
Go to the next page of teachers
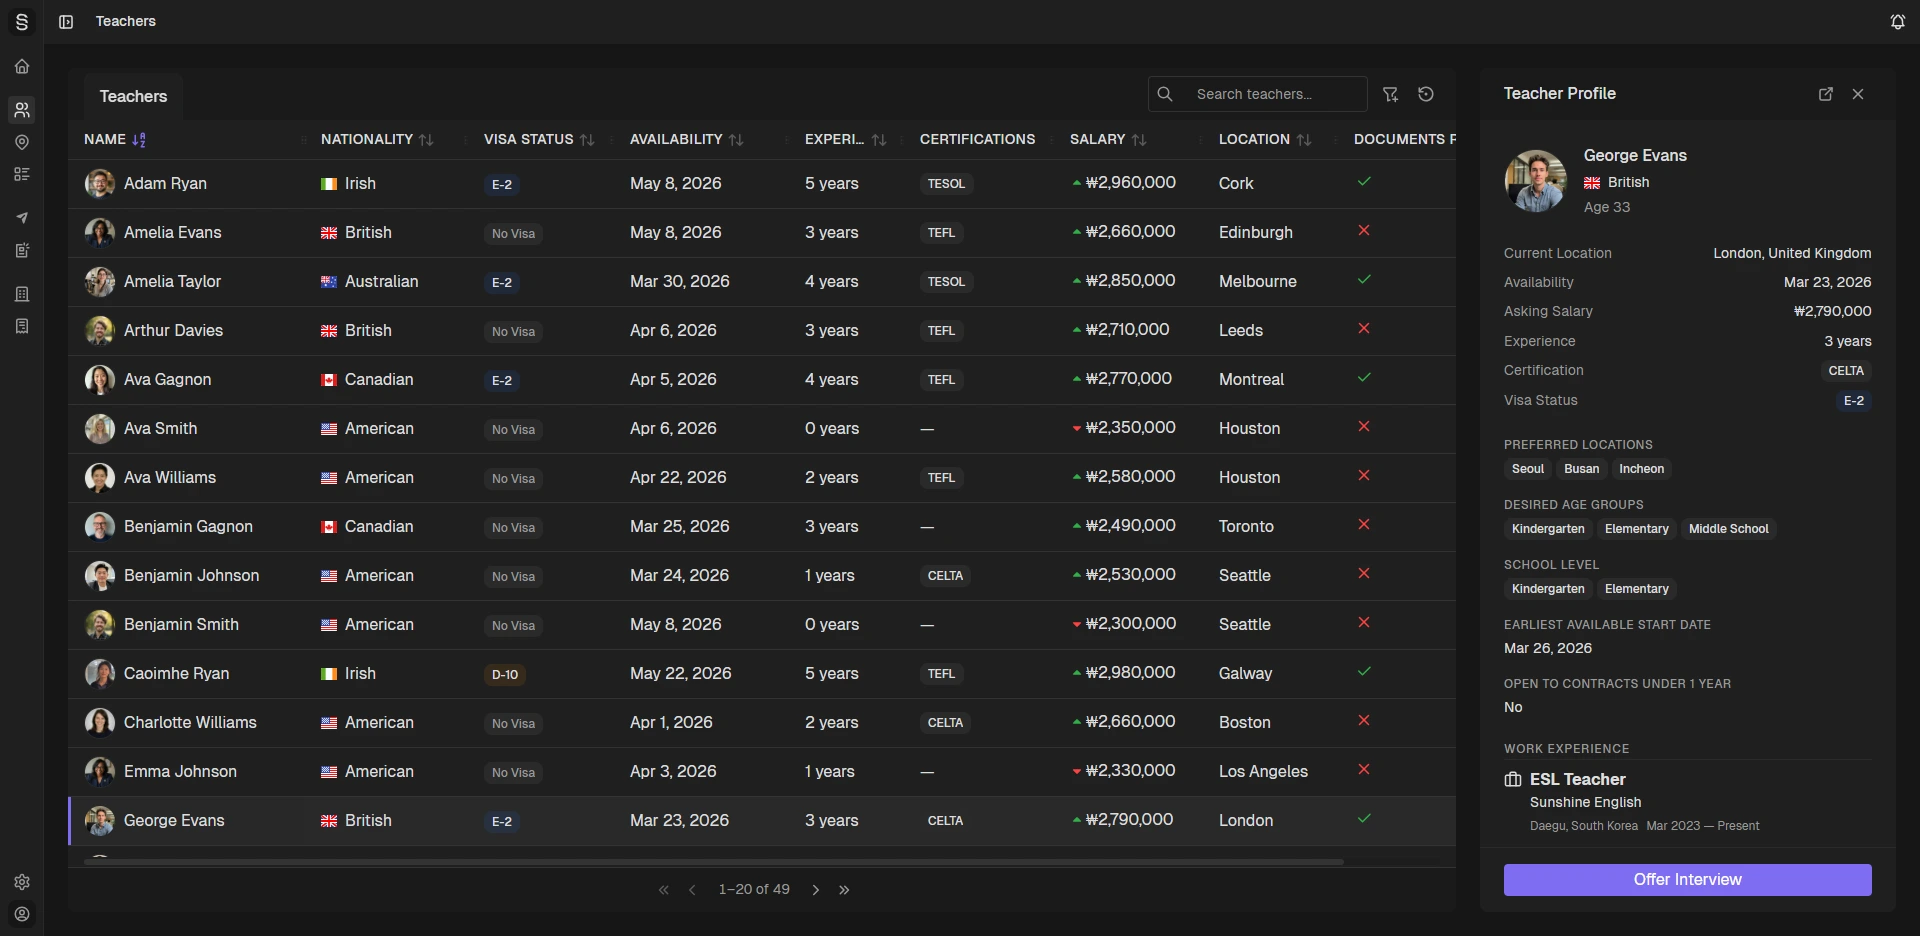point(816,890)
